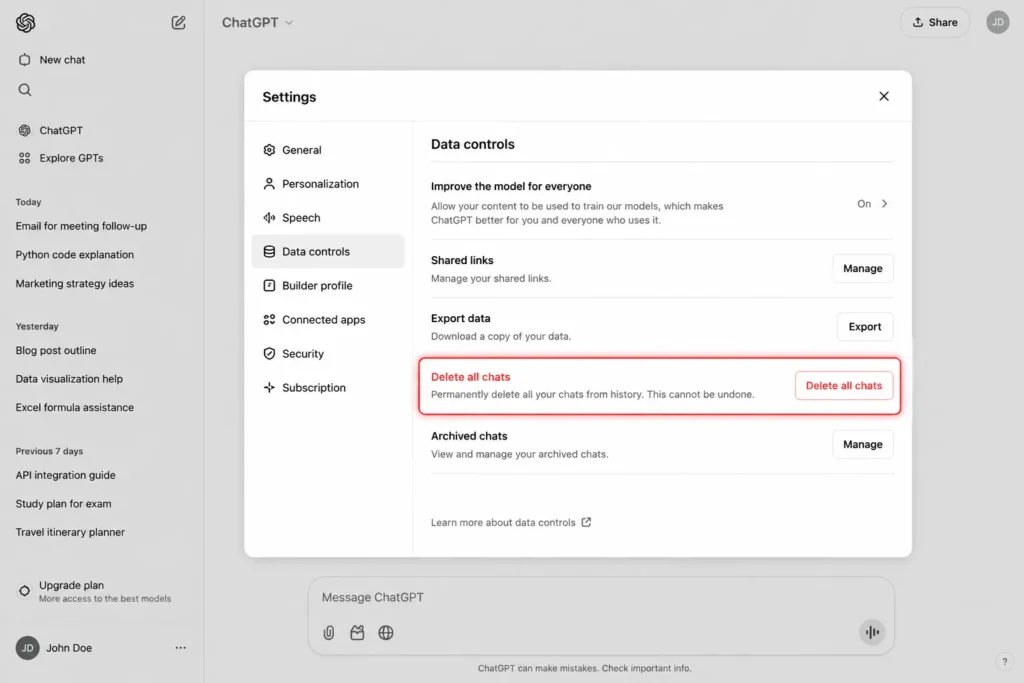Open ChatGPT entry in sidebar
Image resolution: width=1024 pixels, height=683 pixels.
pos(51,131)
